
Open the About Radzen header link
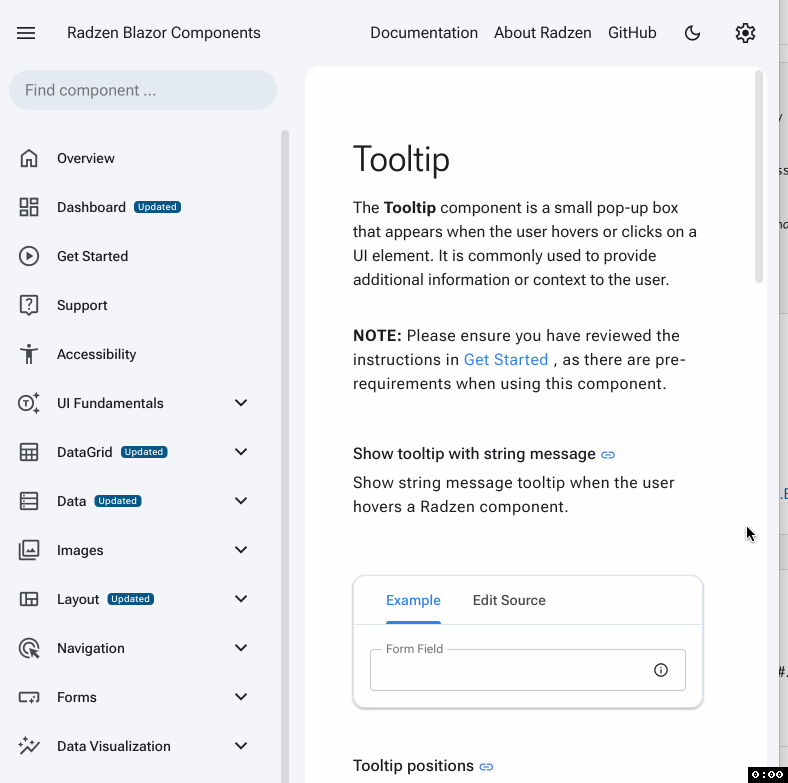click(x=542, y=33)
